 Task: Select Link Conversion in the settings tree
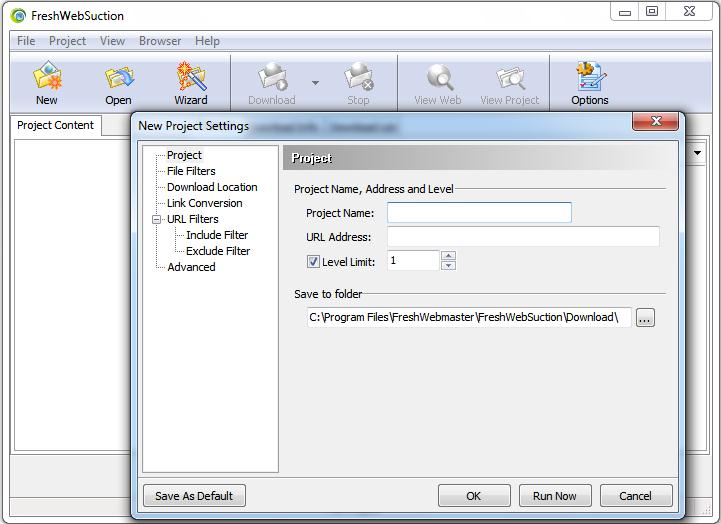pyautogui.click(x=205, y=203)
